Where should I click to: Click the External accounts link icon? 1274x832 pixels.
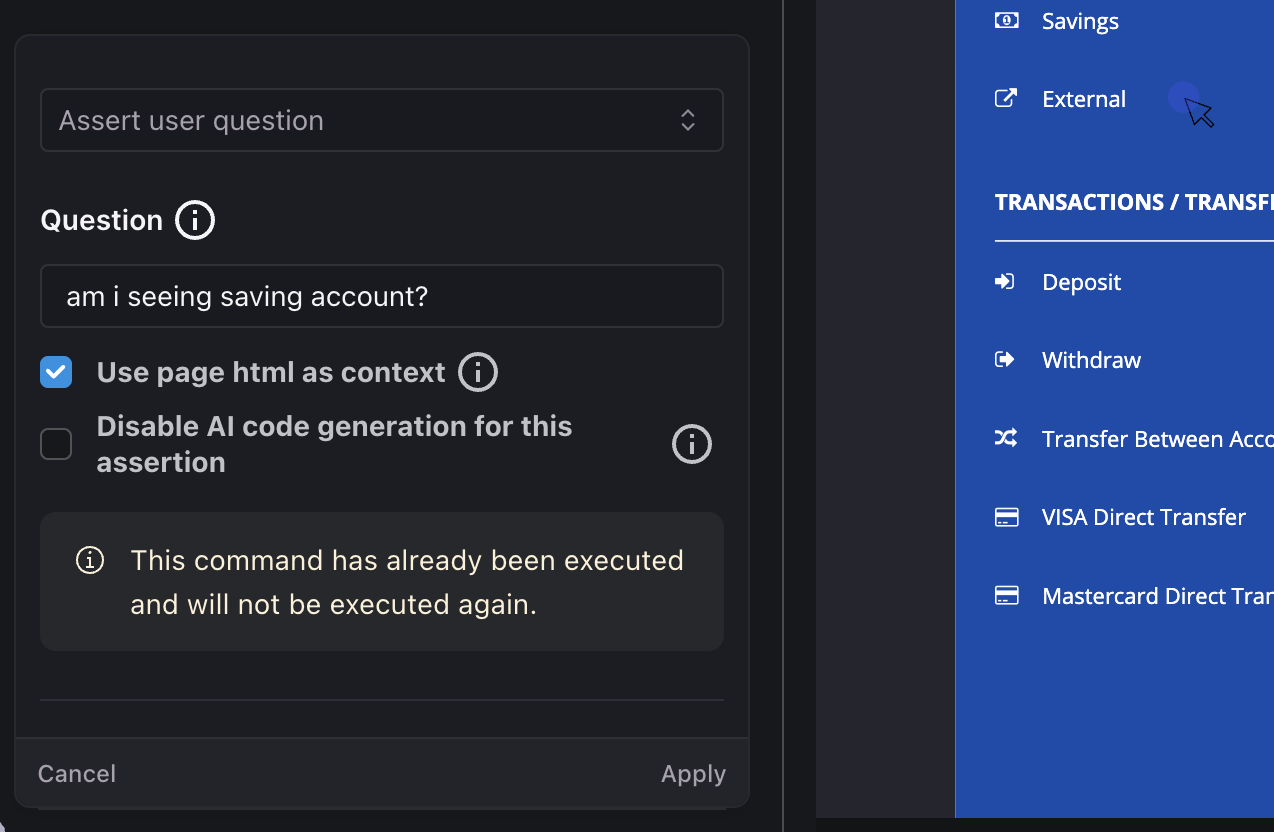click(1005, 98)
